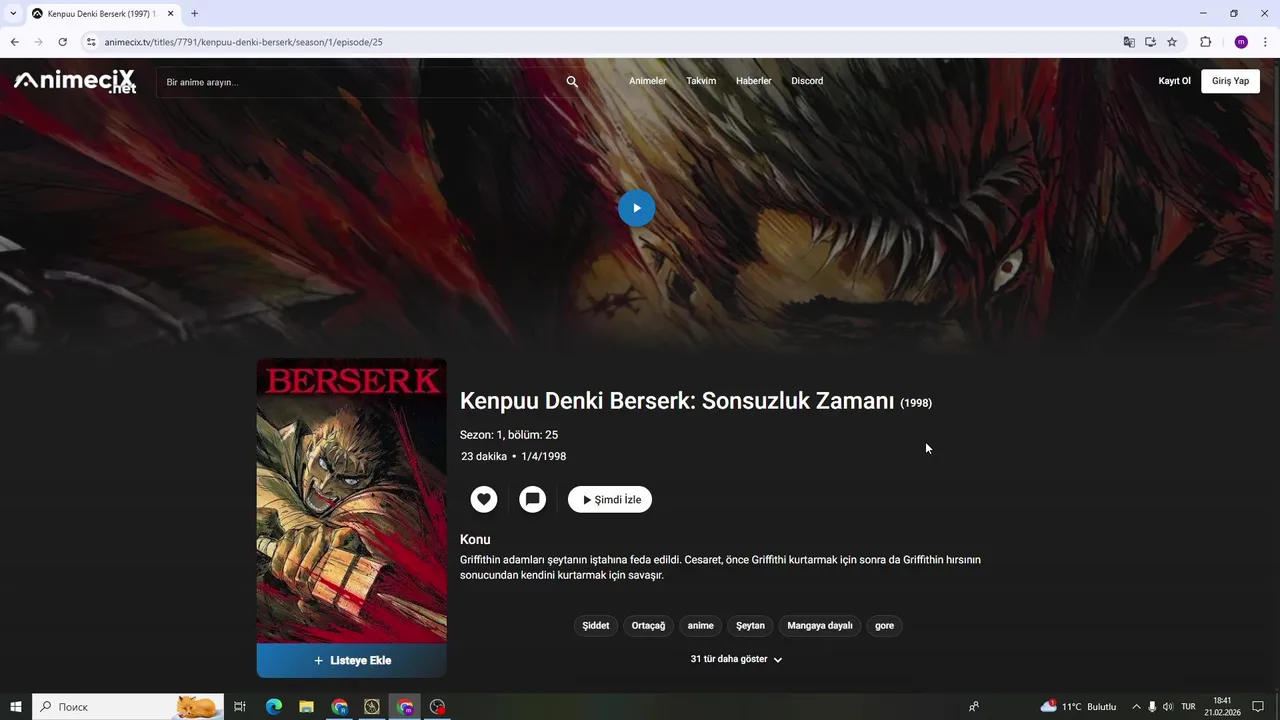Select the Ortaçağ genre tag
The height and width of the screenshot is (720, 1280).
tap(648, 626)
